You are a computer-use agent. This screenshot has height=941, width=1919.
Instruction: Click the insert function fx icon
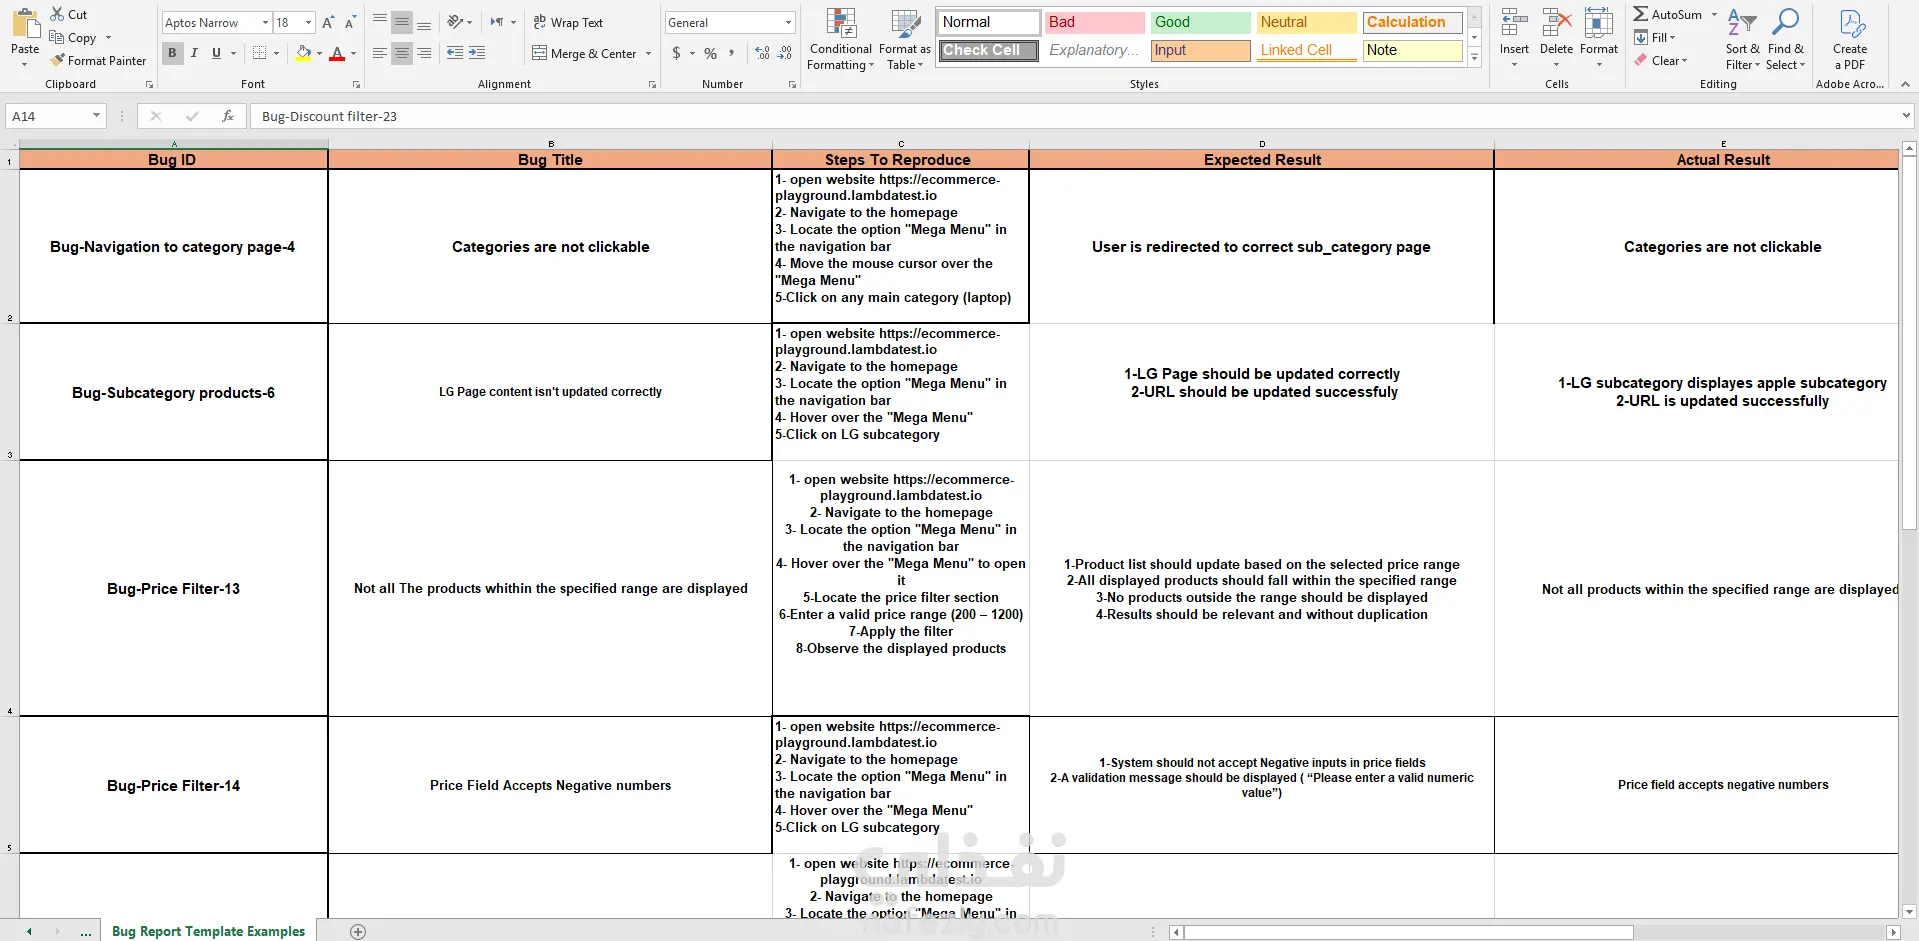coord(228,116)
